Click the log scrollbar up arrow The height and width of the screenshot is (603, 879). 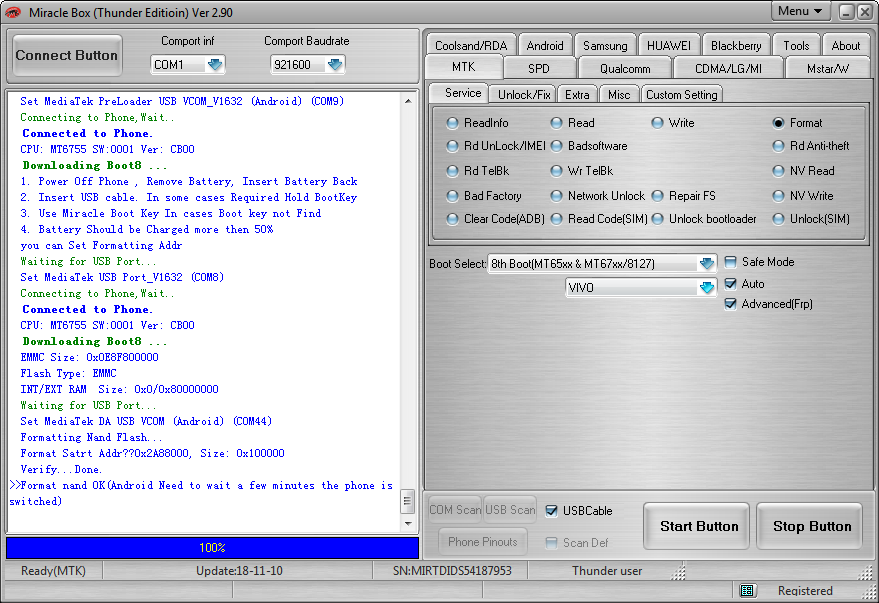point(408,101)
